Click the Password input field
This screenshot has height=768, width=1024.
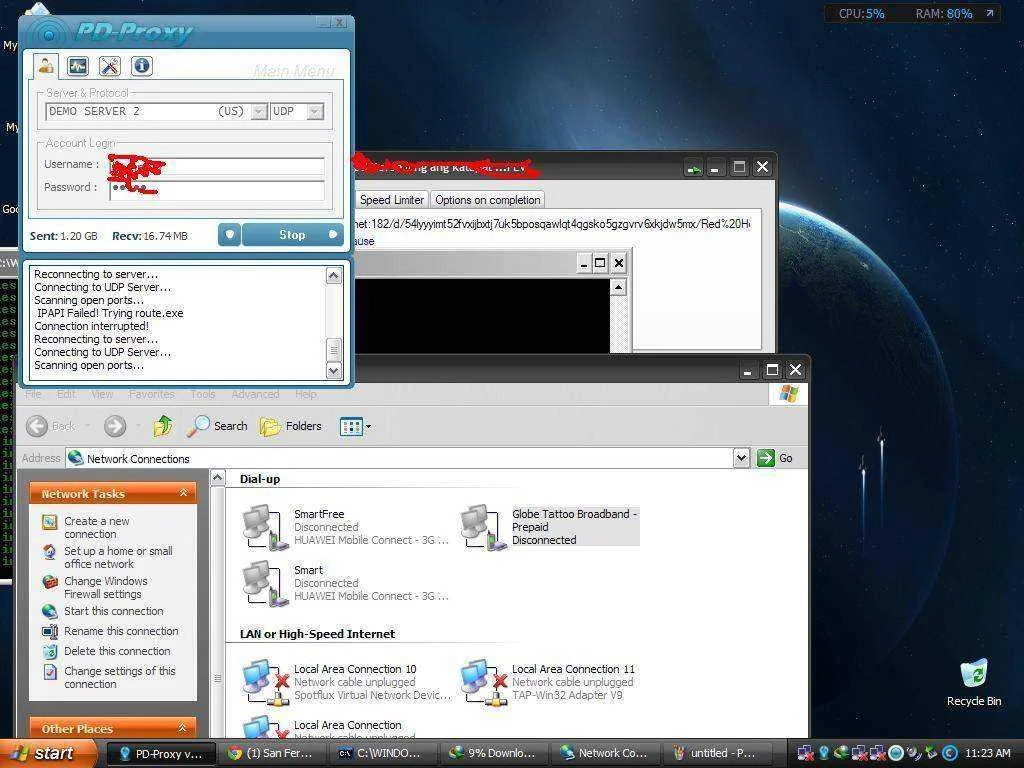[217, 189]
